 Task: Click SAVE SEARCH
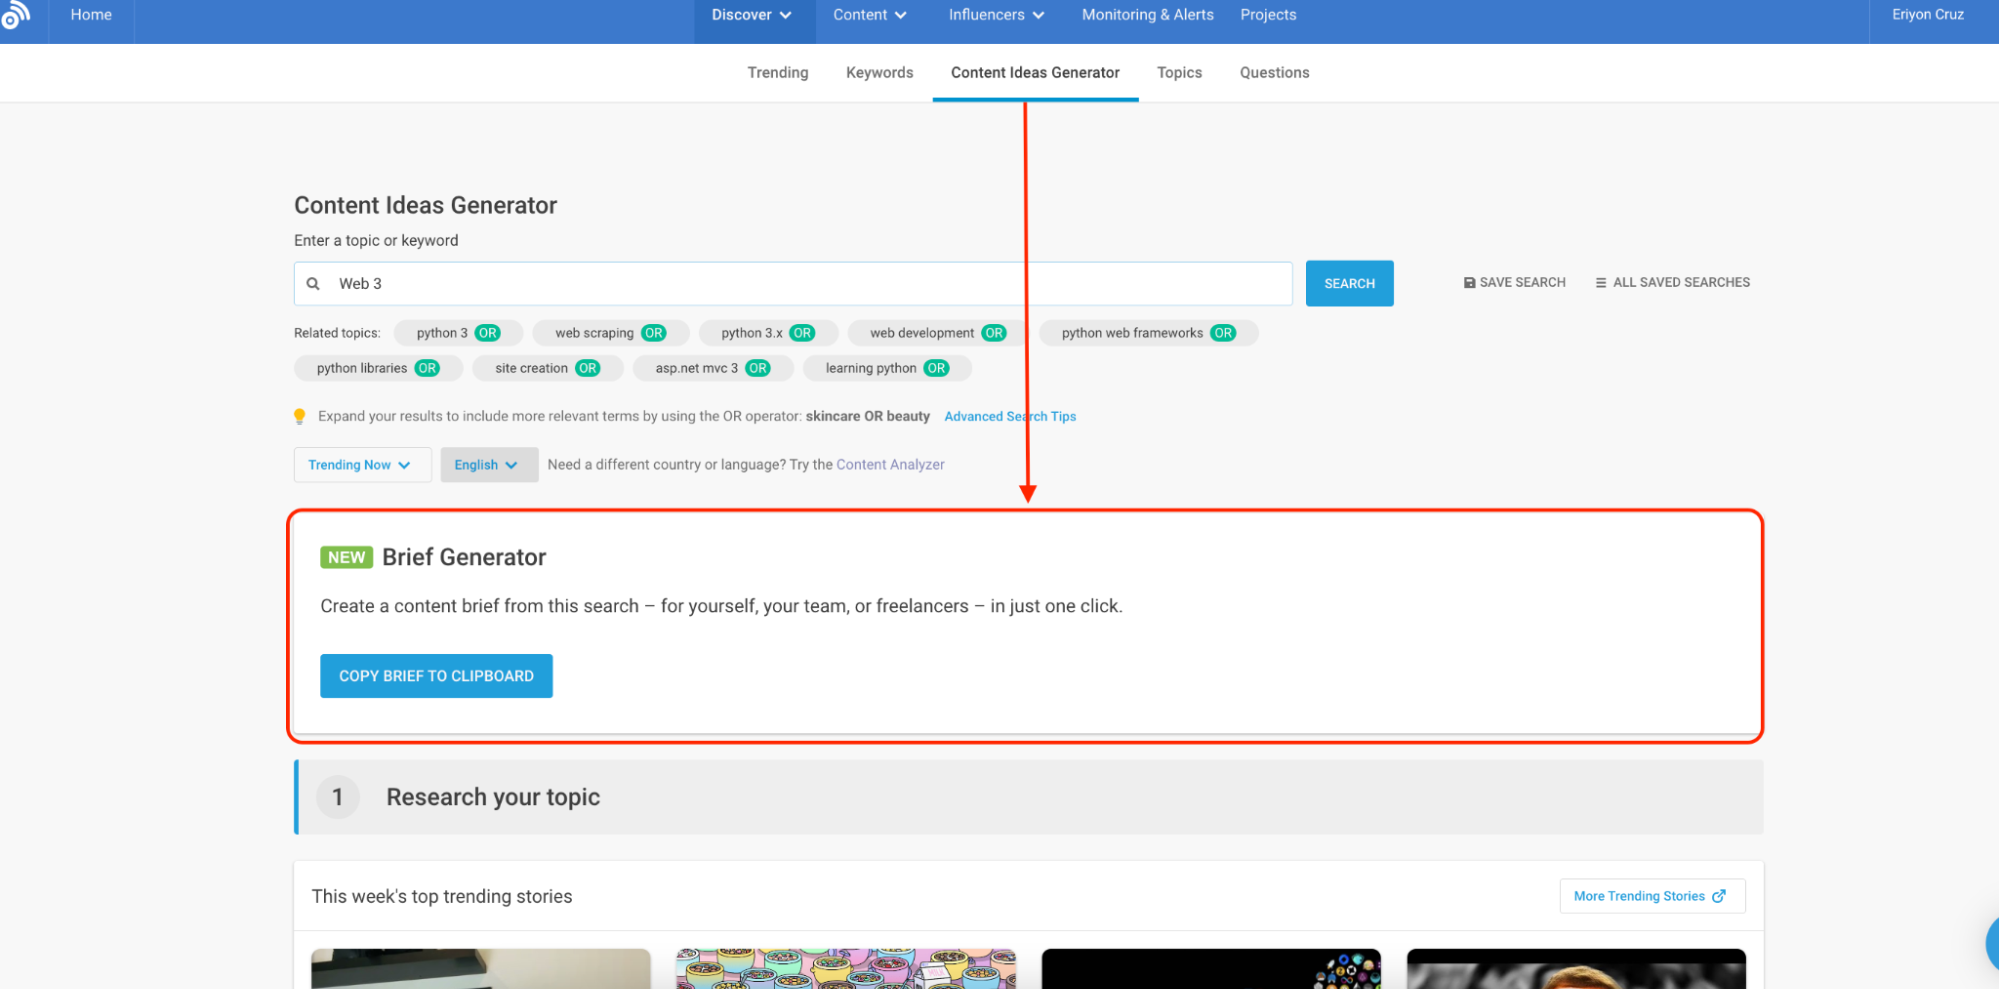(1514, 283)
